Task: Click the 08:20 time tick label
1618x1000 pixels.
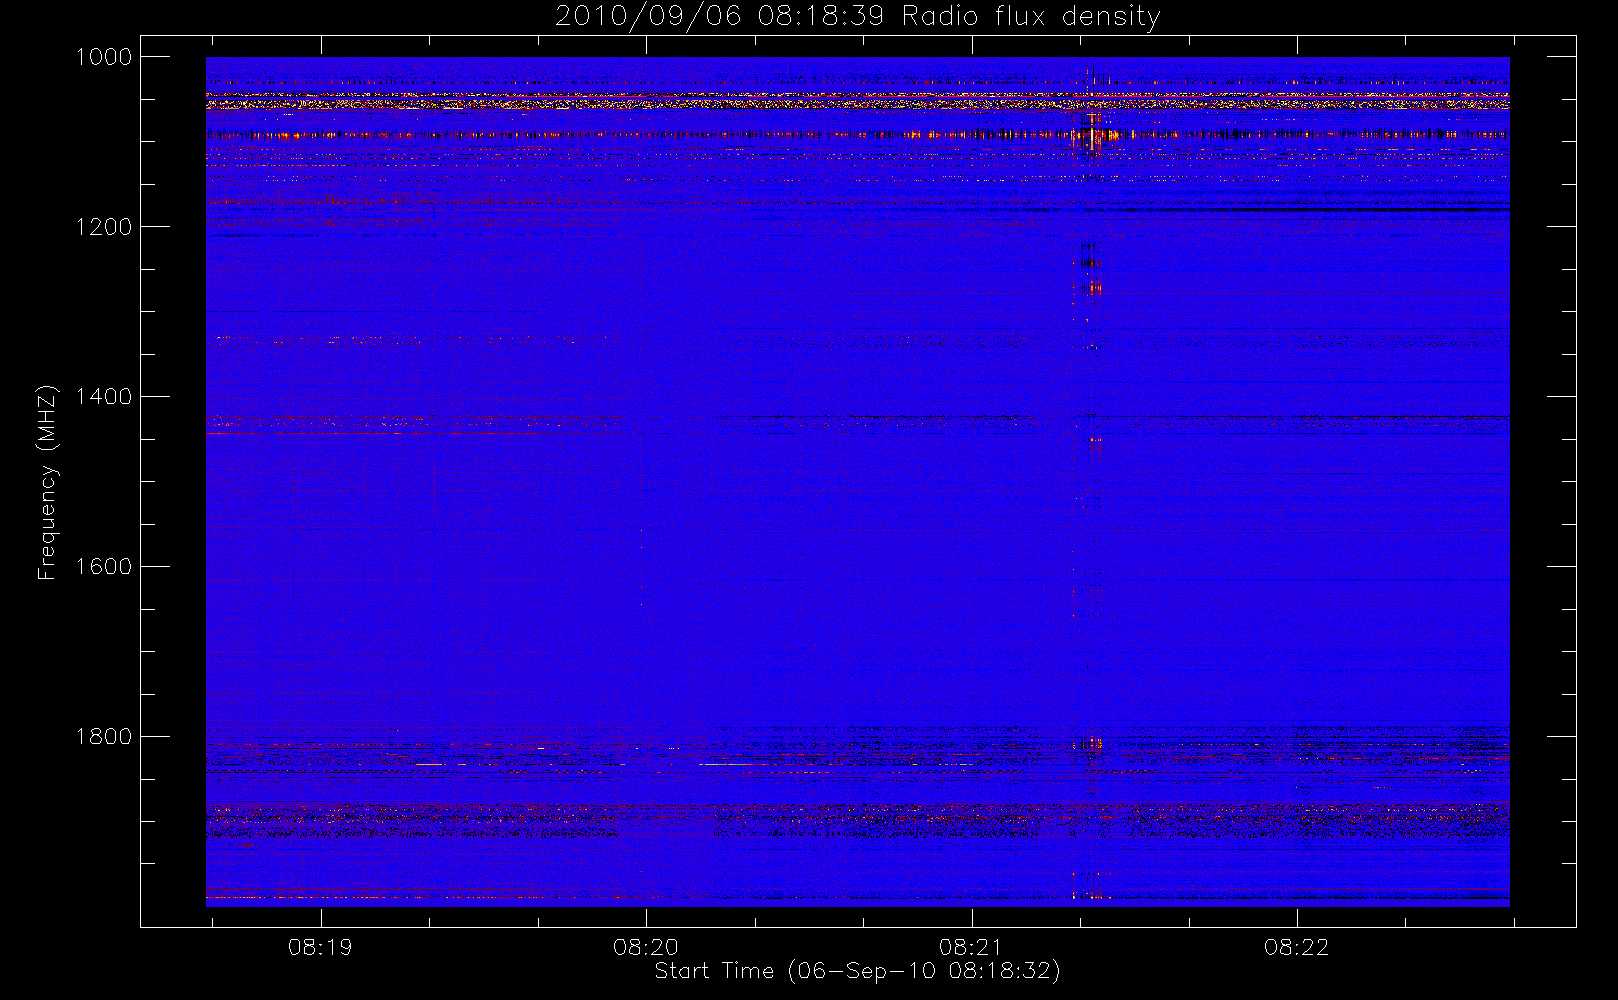Action: click(646, 947)
